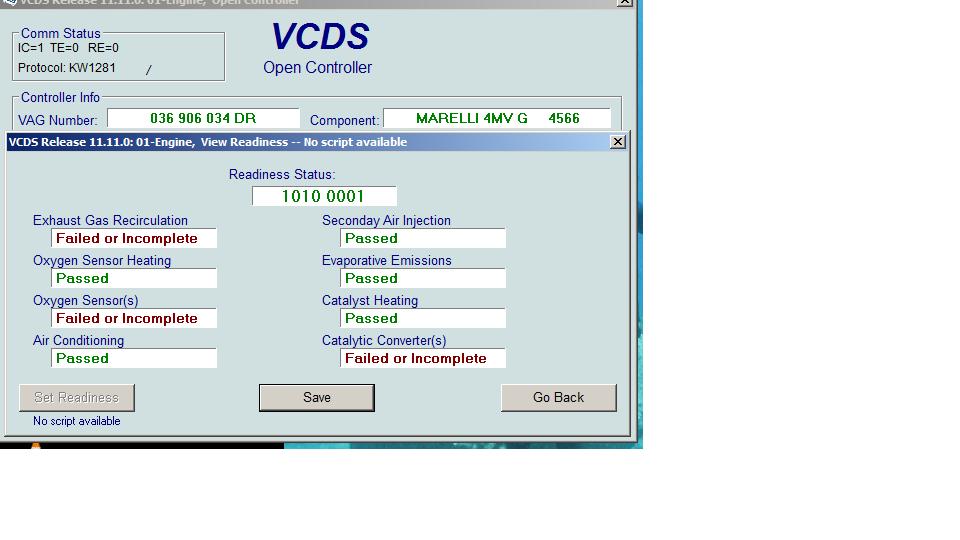Click the Catalyst Heating Passed field

(422, 318)
